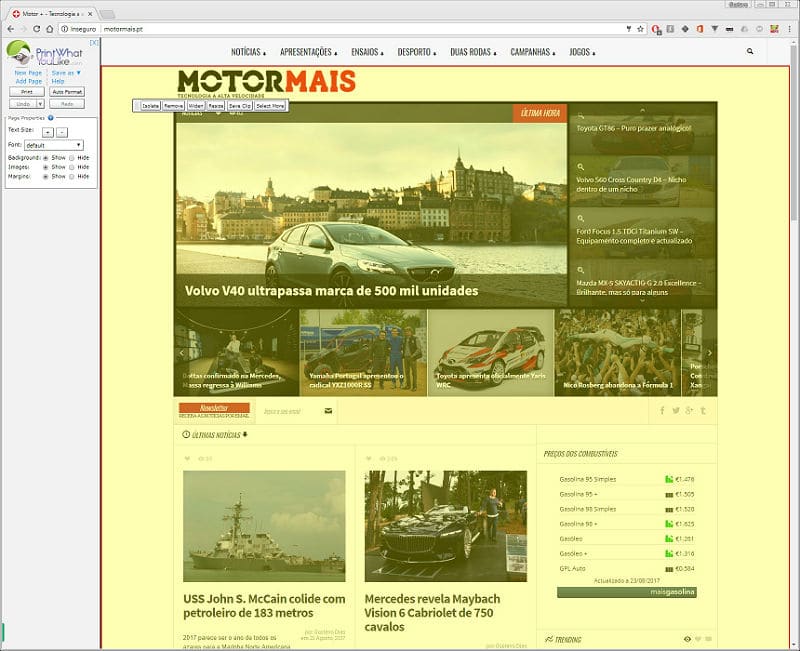Screen dimensions: 800x651
Task: Click the Undo button
Action: (x=23, y=104)
